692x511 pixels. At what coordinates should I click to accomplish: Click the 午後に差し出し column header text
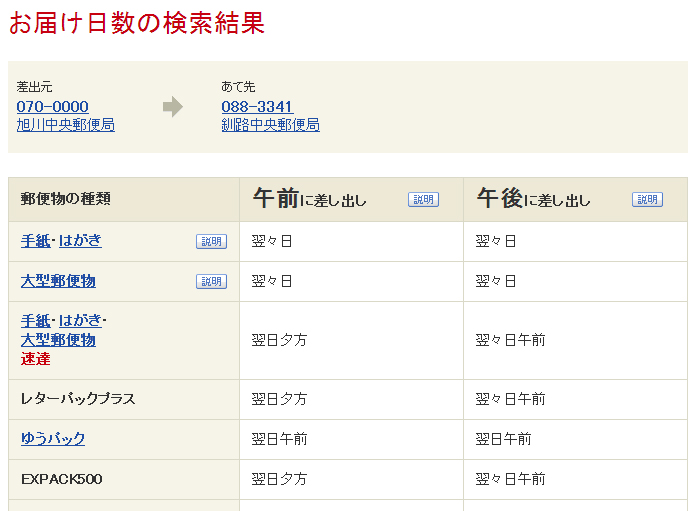coord(534,199)
